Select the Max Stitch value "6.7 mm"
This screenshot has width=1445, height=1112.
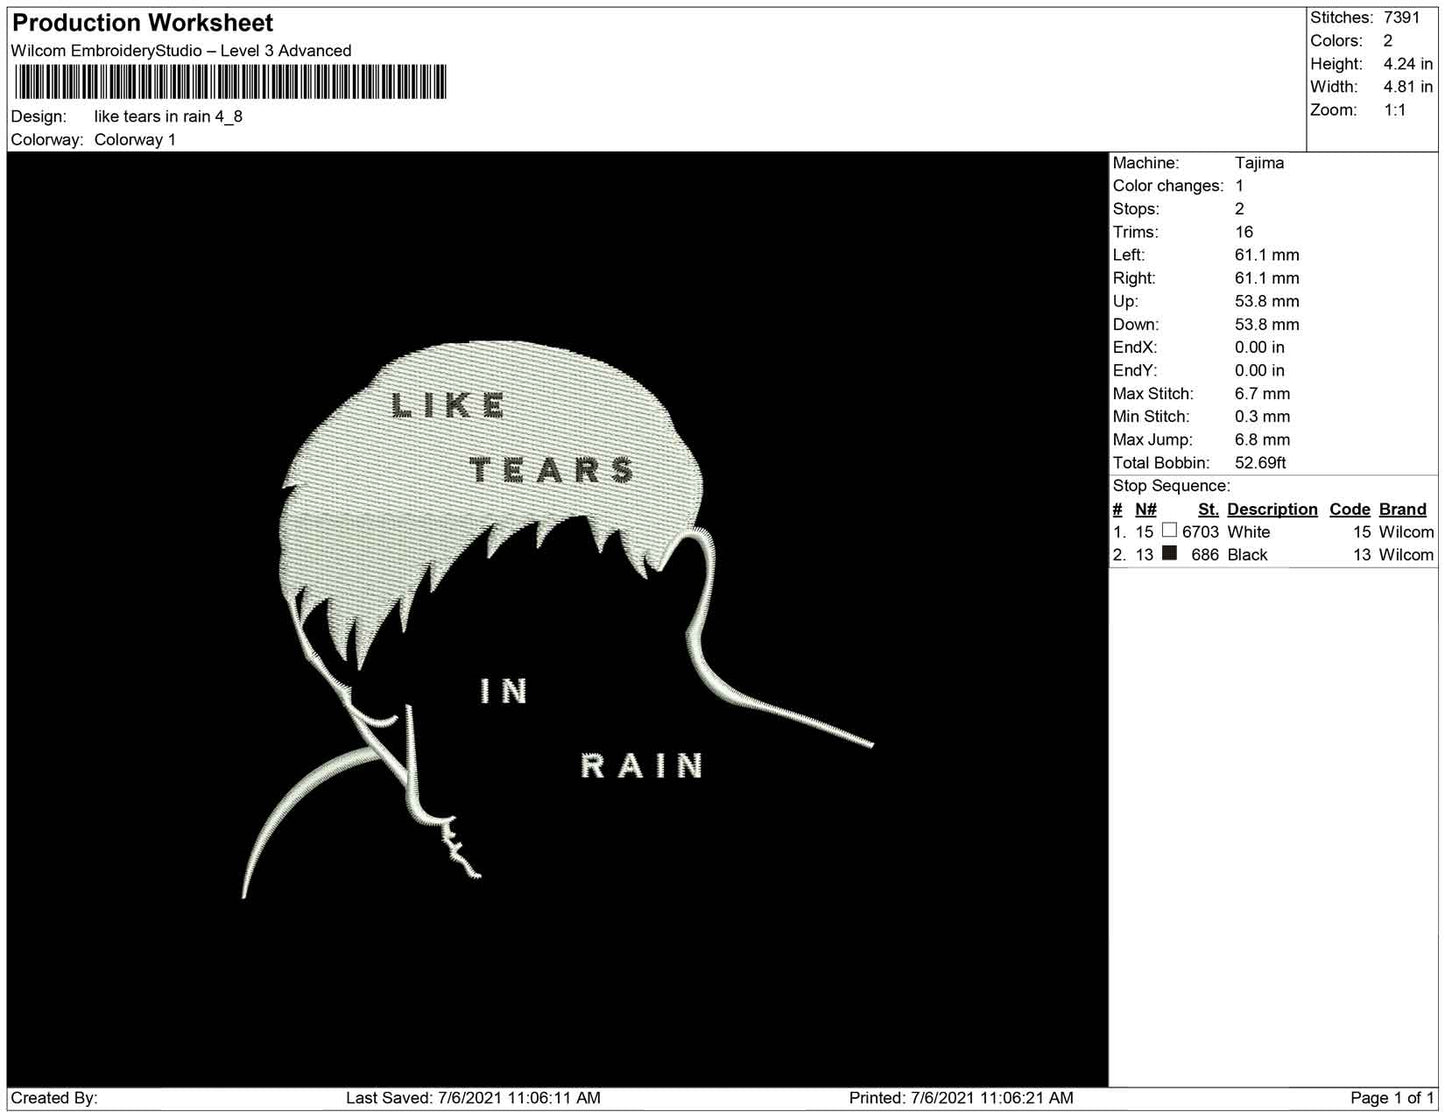(1263, 394)
